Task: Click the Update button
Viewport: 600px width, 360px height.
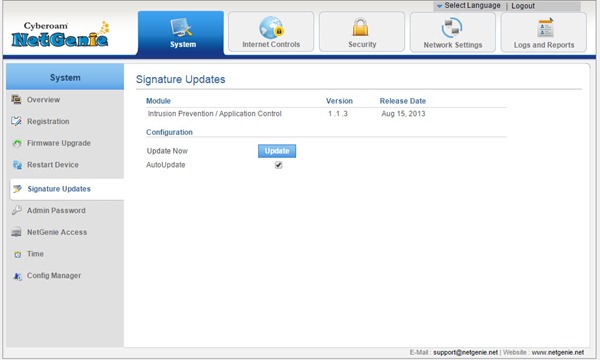Action: [277, 151]
